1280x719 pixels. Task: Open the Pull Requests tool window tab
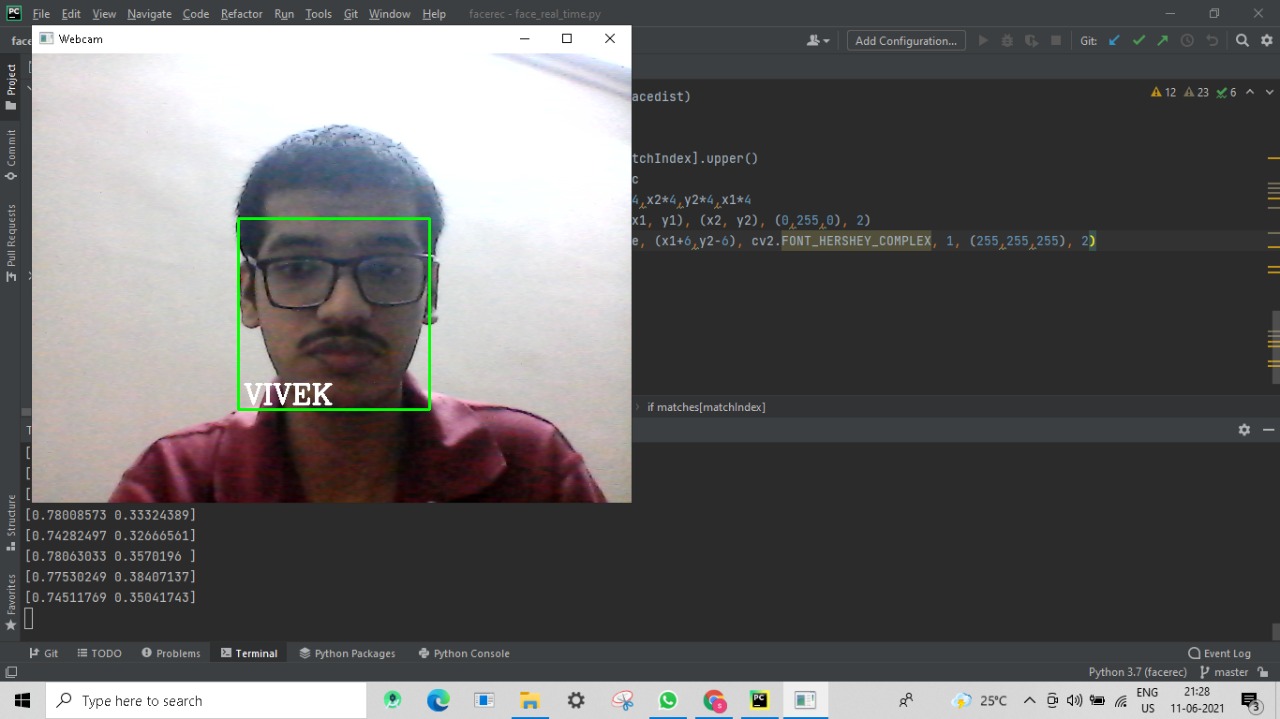click(11, 243)
